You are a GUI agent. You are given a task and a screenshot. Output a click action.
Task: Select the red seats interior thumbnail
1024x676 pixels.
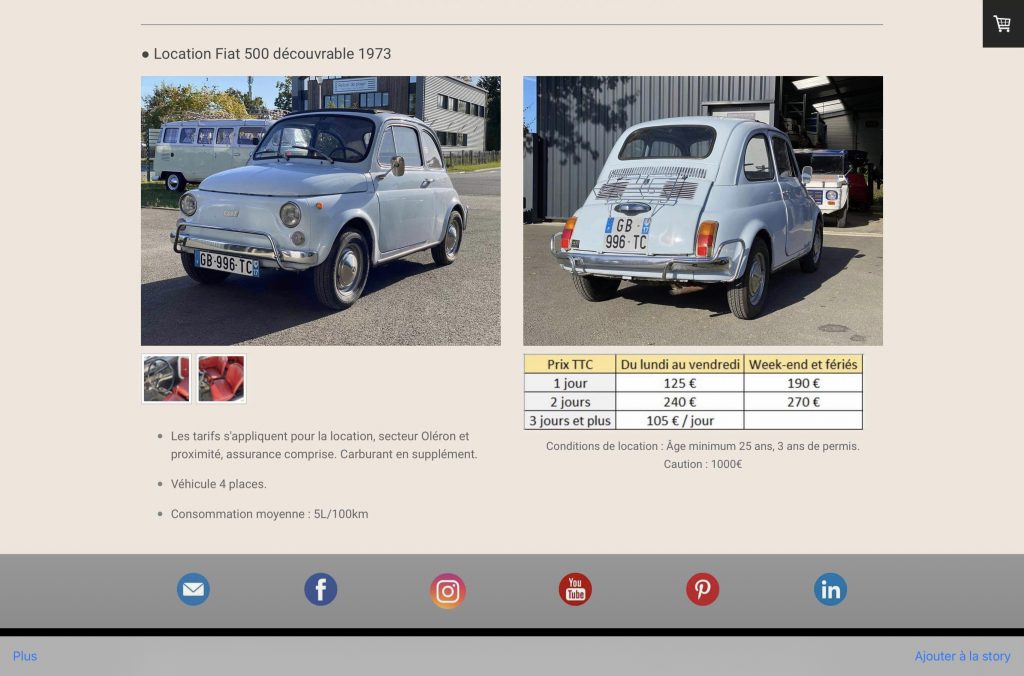tap(221, 379)
